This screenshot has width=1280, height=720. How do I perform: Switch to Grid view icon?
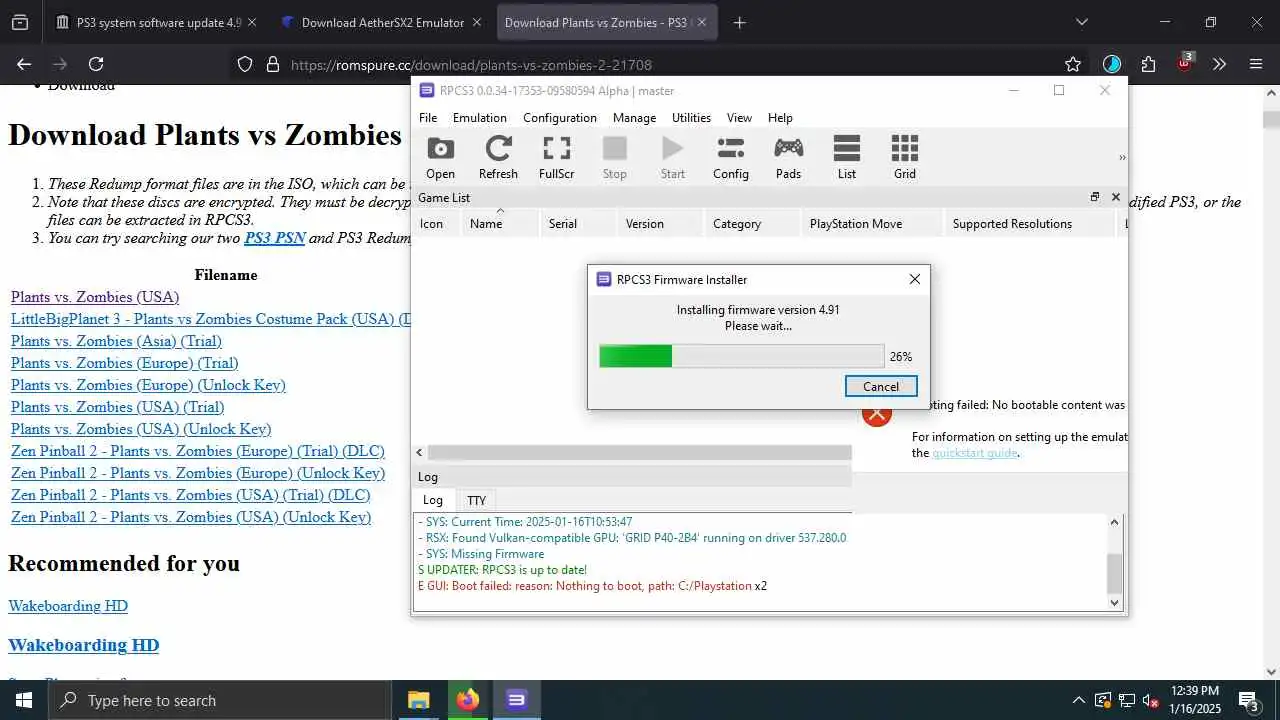click(904, 158)
